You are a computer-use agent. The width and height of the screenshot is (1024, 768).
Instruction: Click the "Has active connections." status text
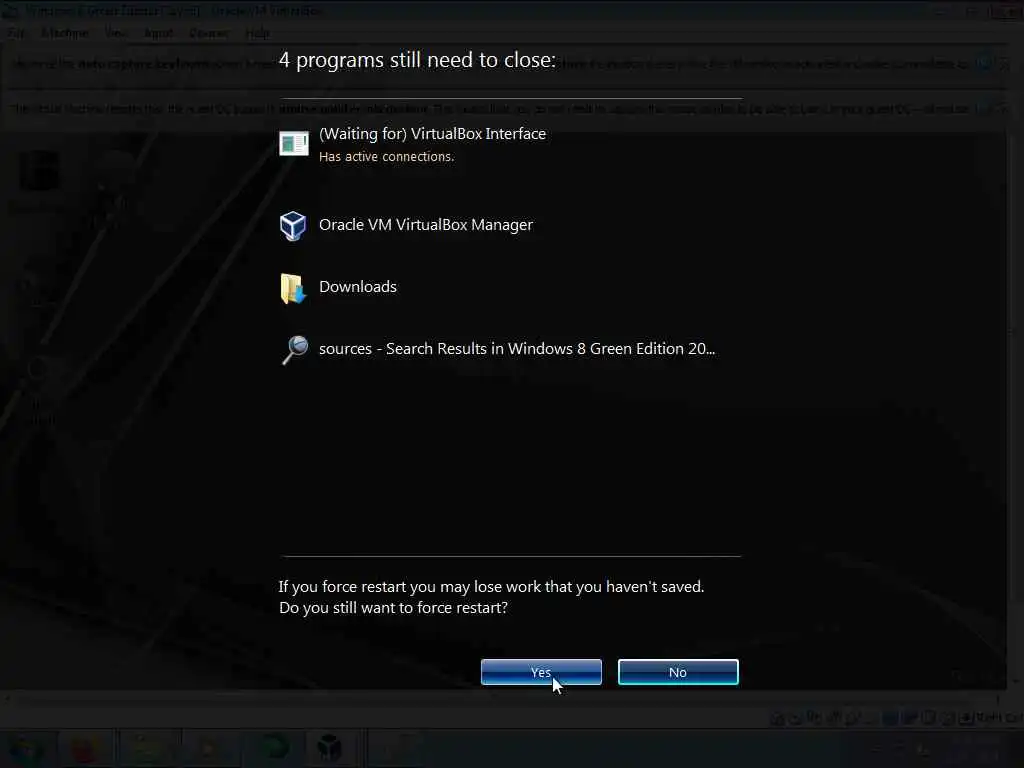387,157
